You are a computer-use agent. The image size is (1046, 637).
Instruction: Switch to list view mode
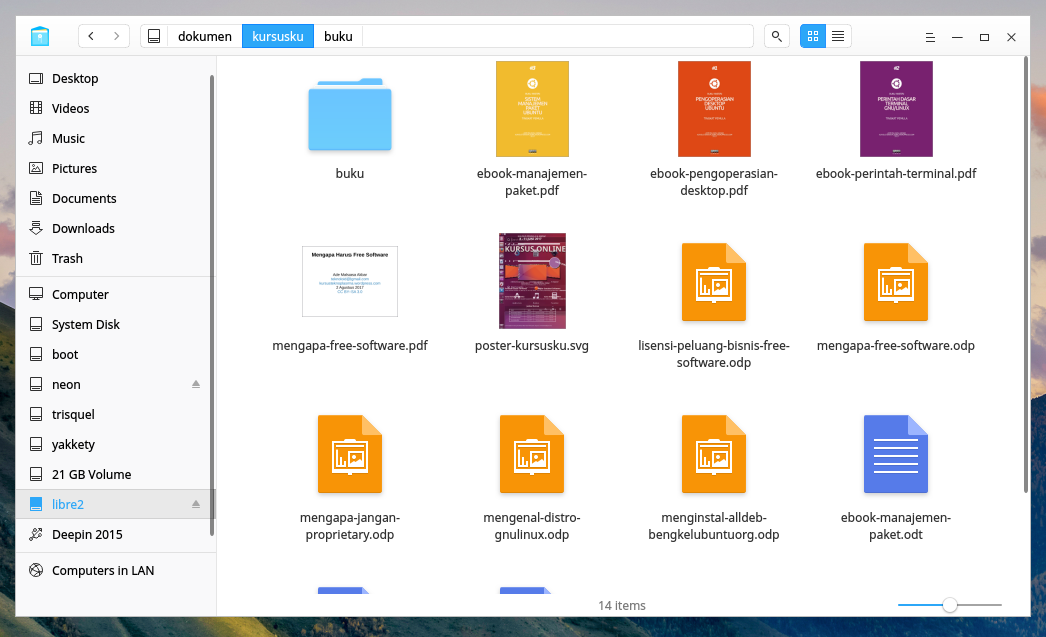click(x=838, y=36)
